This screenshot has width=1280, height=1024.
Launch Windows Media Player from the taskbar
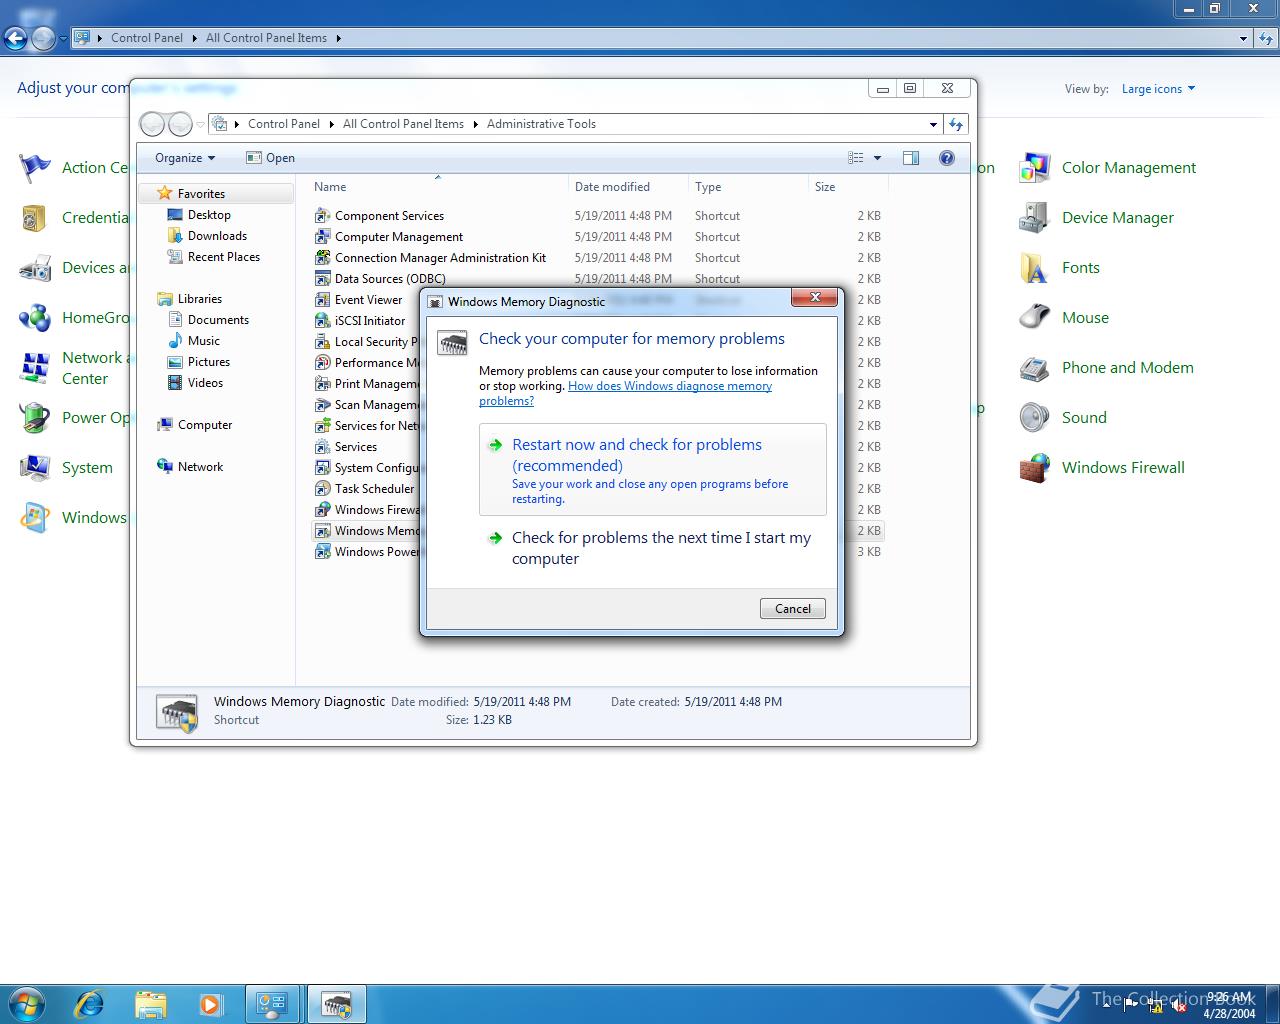210,1004
